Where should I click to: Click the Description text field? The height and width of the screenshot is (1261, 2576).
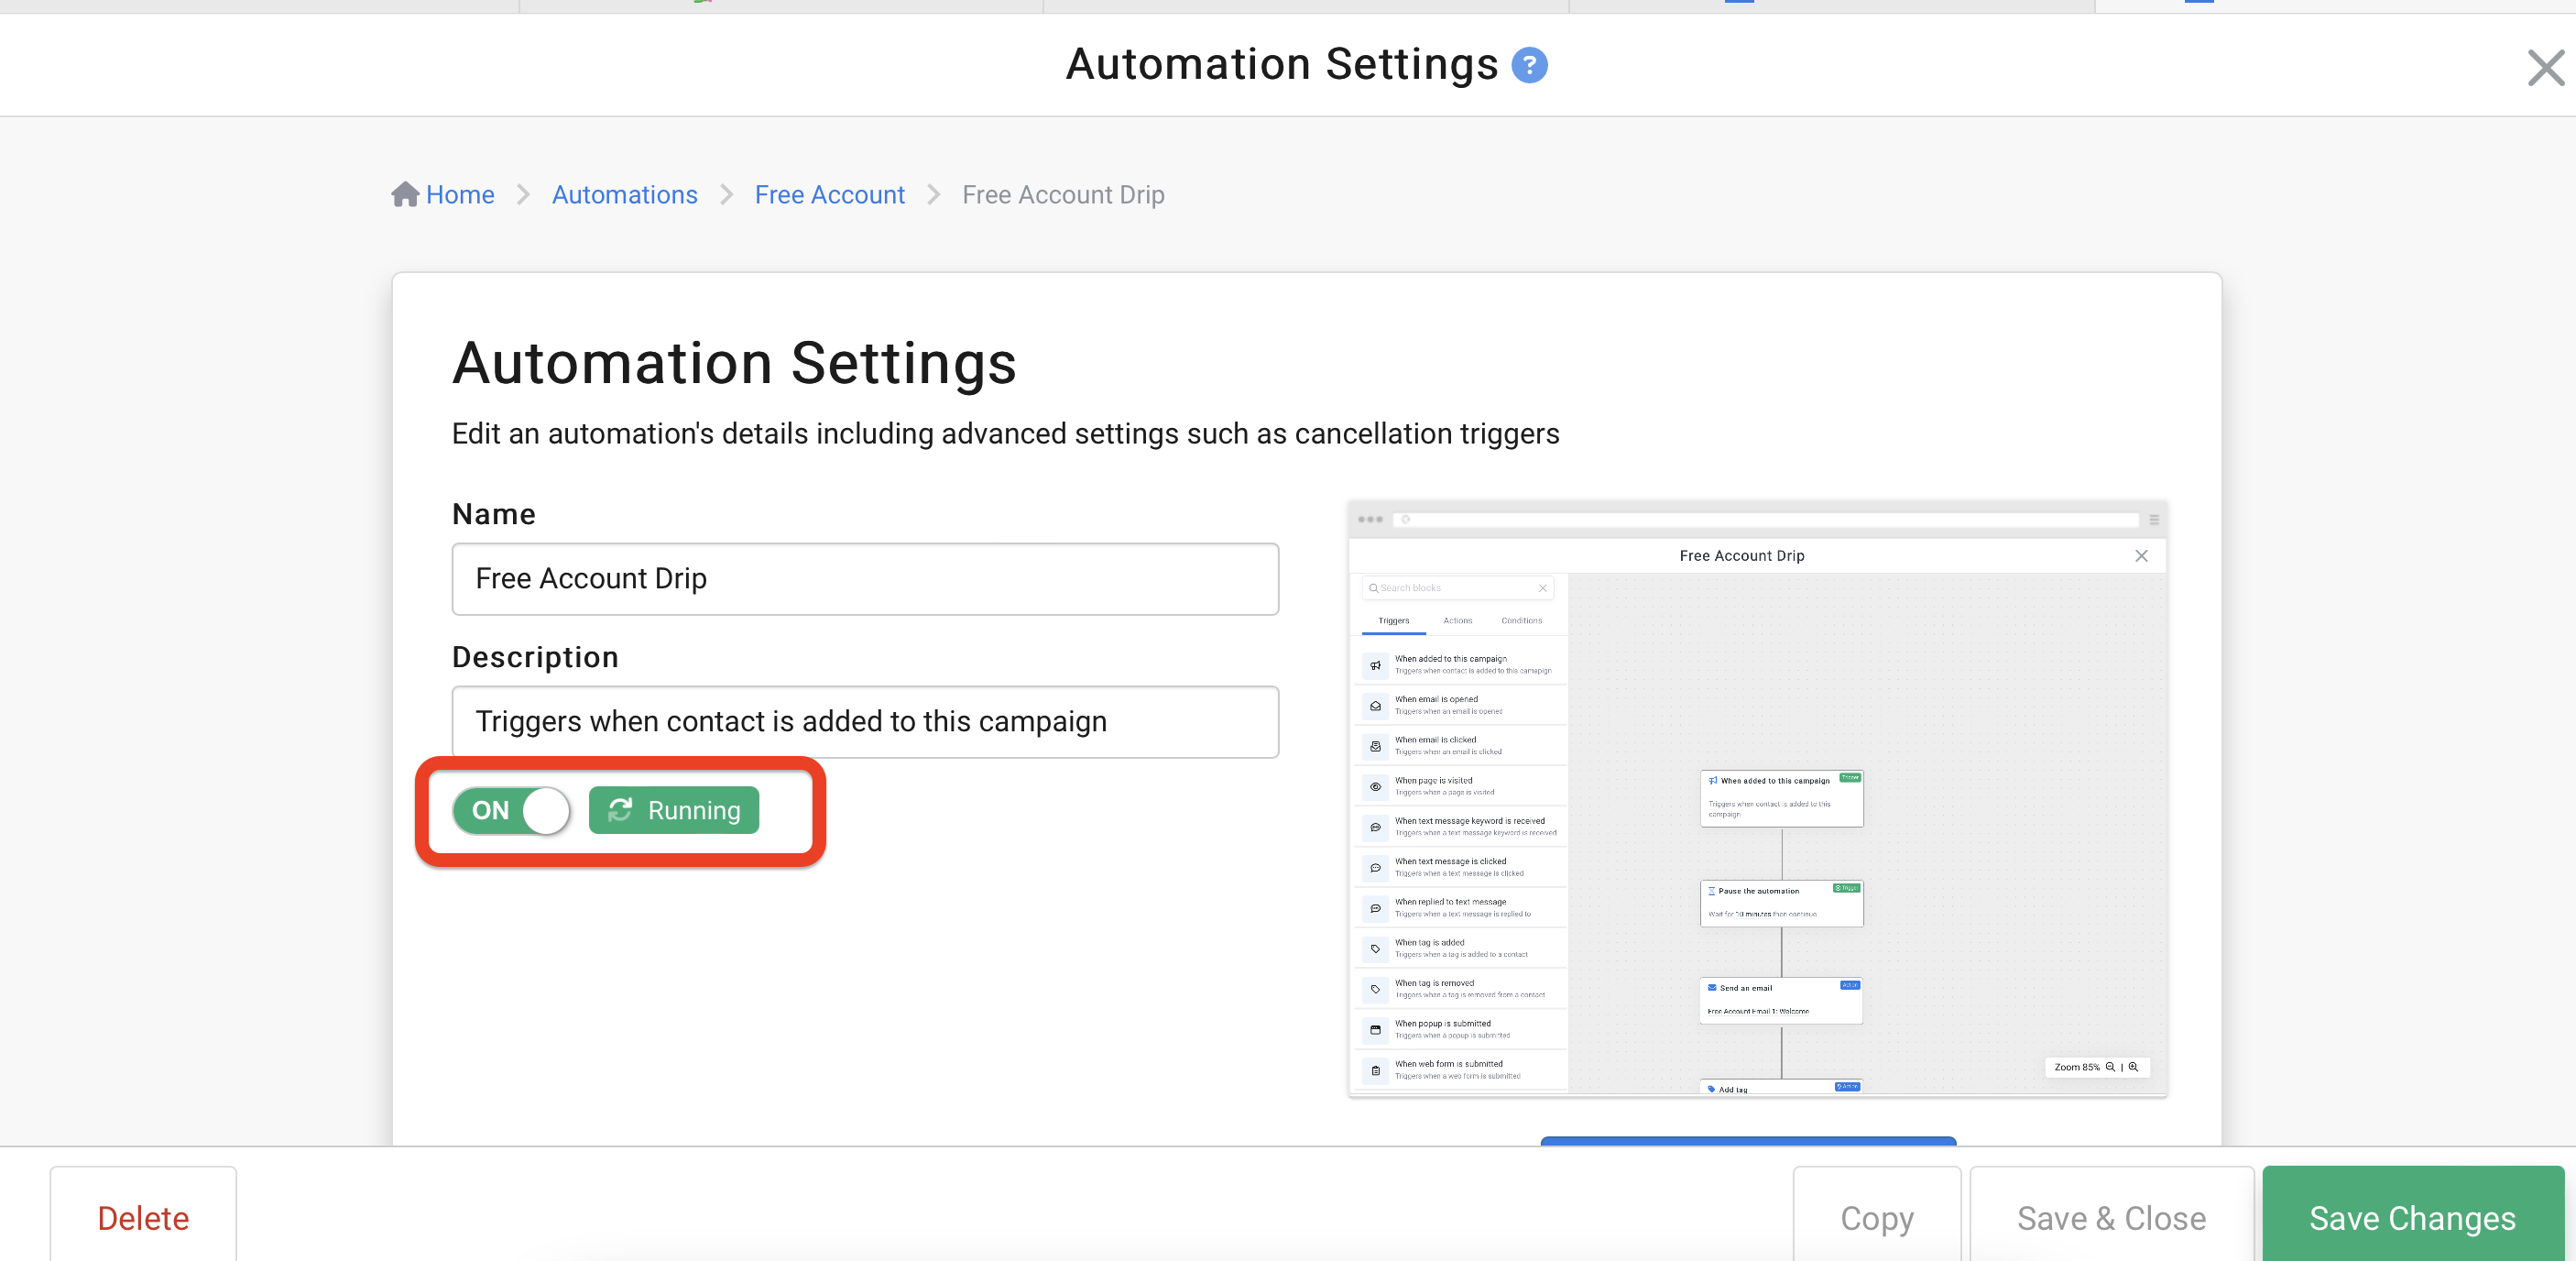click(x=865, y=722)
